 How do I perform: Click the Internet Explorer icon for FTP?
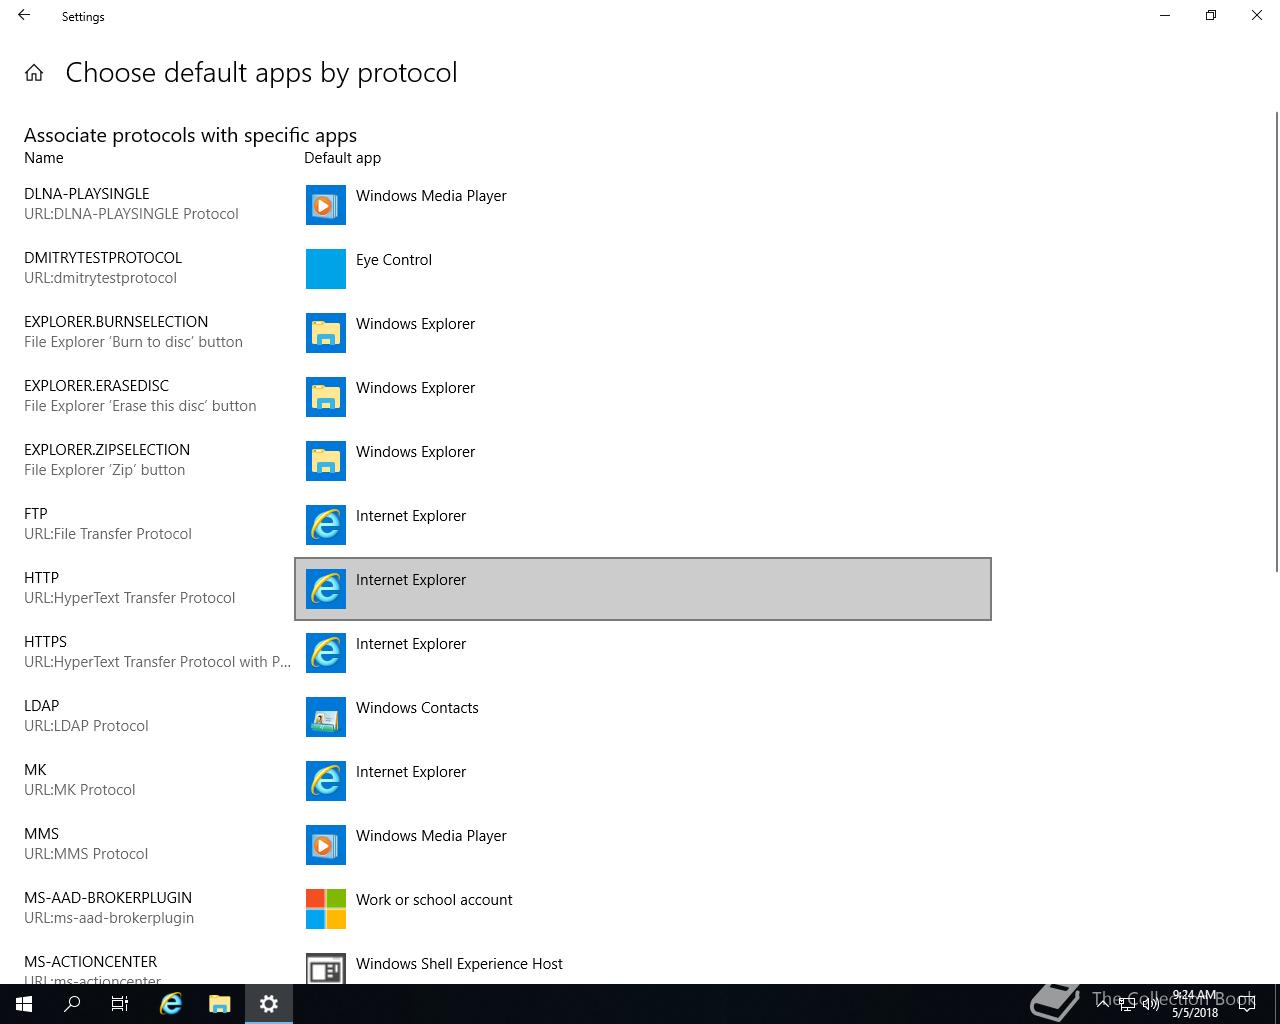click(326, 525)
